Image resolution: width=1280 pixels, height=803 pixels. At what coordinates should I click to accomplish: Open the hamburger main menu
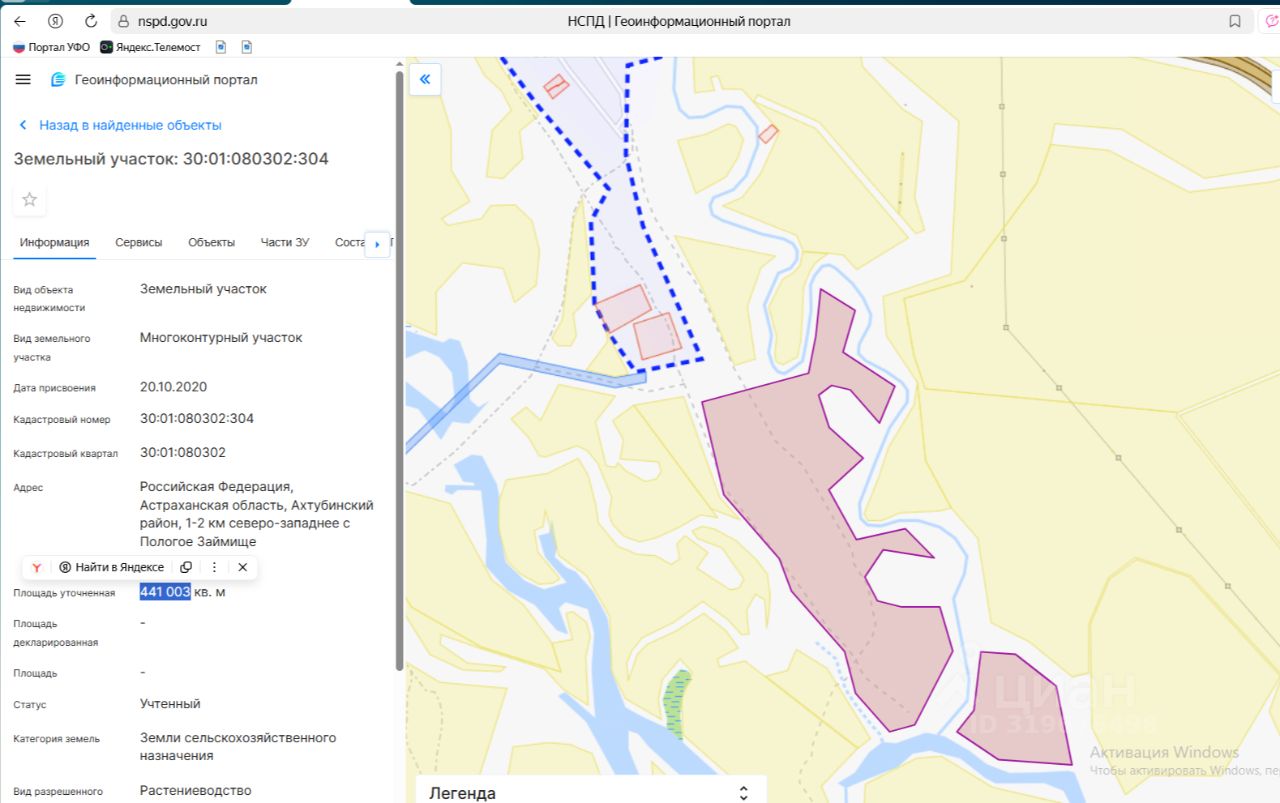pyautogui.click(x=24, y=79)
